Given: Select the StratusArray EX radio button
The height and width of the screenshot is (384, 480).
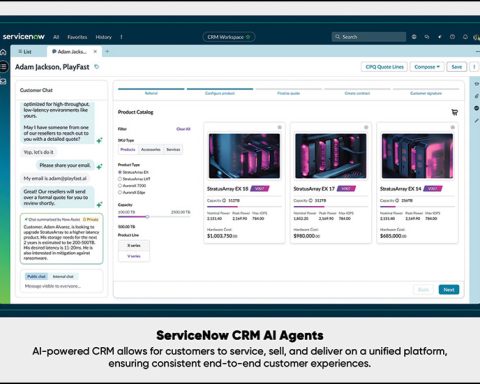Looking at the screenshot, I should [120, 172].
